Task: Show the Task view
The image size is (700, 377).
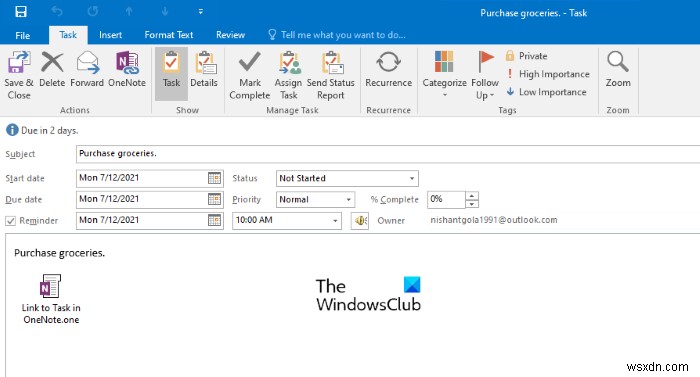Action: click(171, 74)
